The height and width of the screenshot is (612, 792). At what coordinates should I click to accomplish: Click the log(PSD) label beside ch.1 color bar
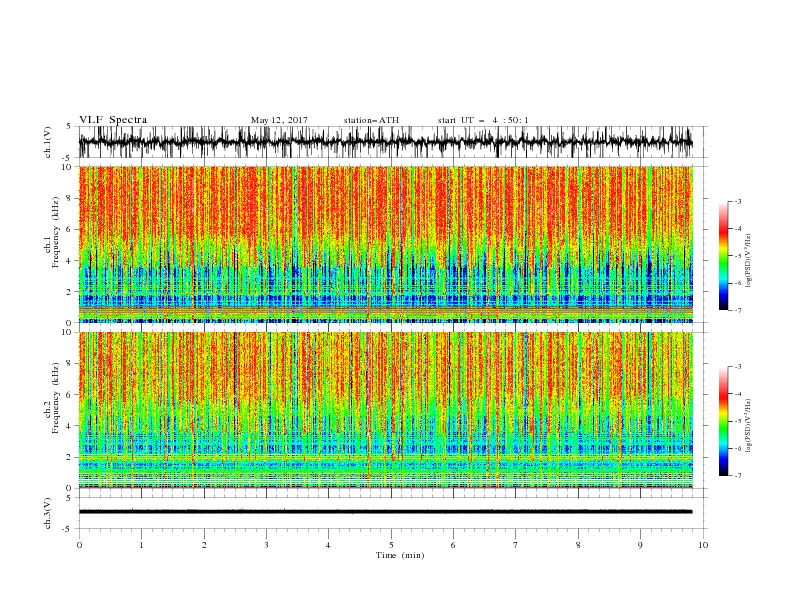(x=749, y=261)
